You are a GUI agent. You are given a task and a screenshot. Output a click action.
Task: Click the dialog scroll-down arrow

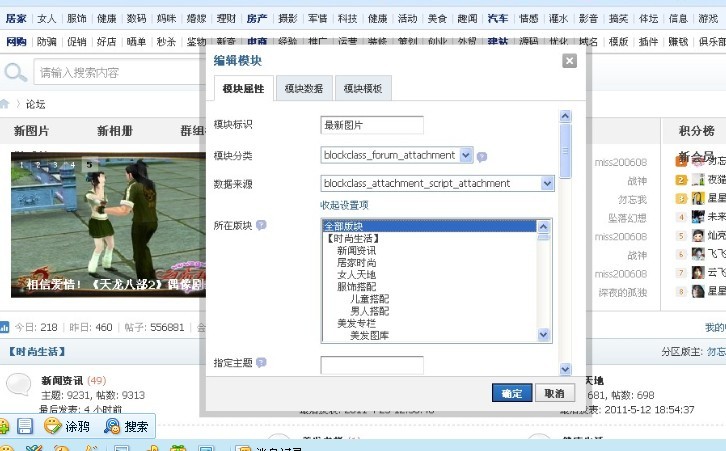565,369
